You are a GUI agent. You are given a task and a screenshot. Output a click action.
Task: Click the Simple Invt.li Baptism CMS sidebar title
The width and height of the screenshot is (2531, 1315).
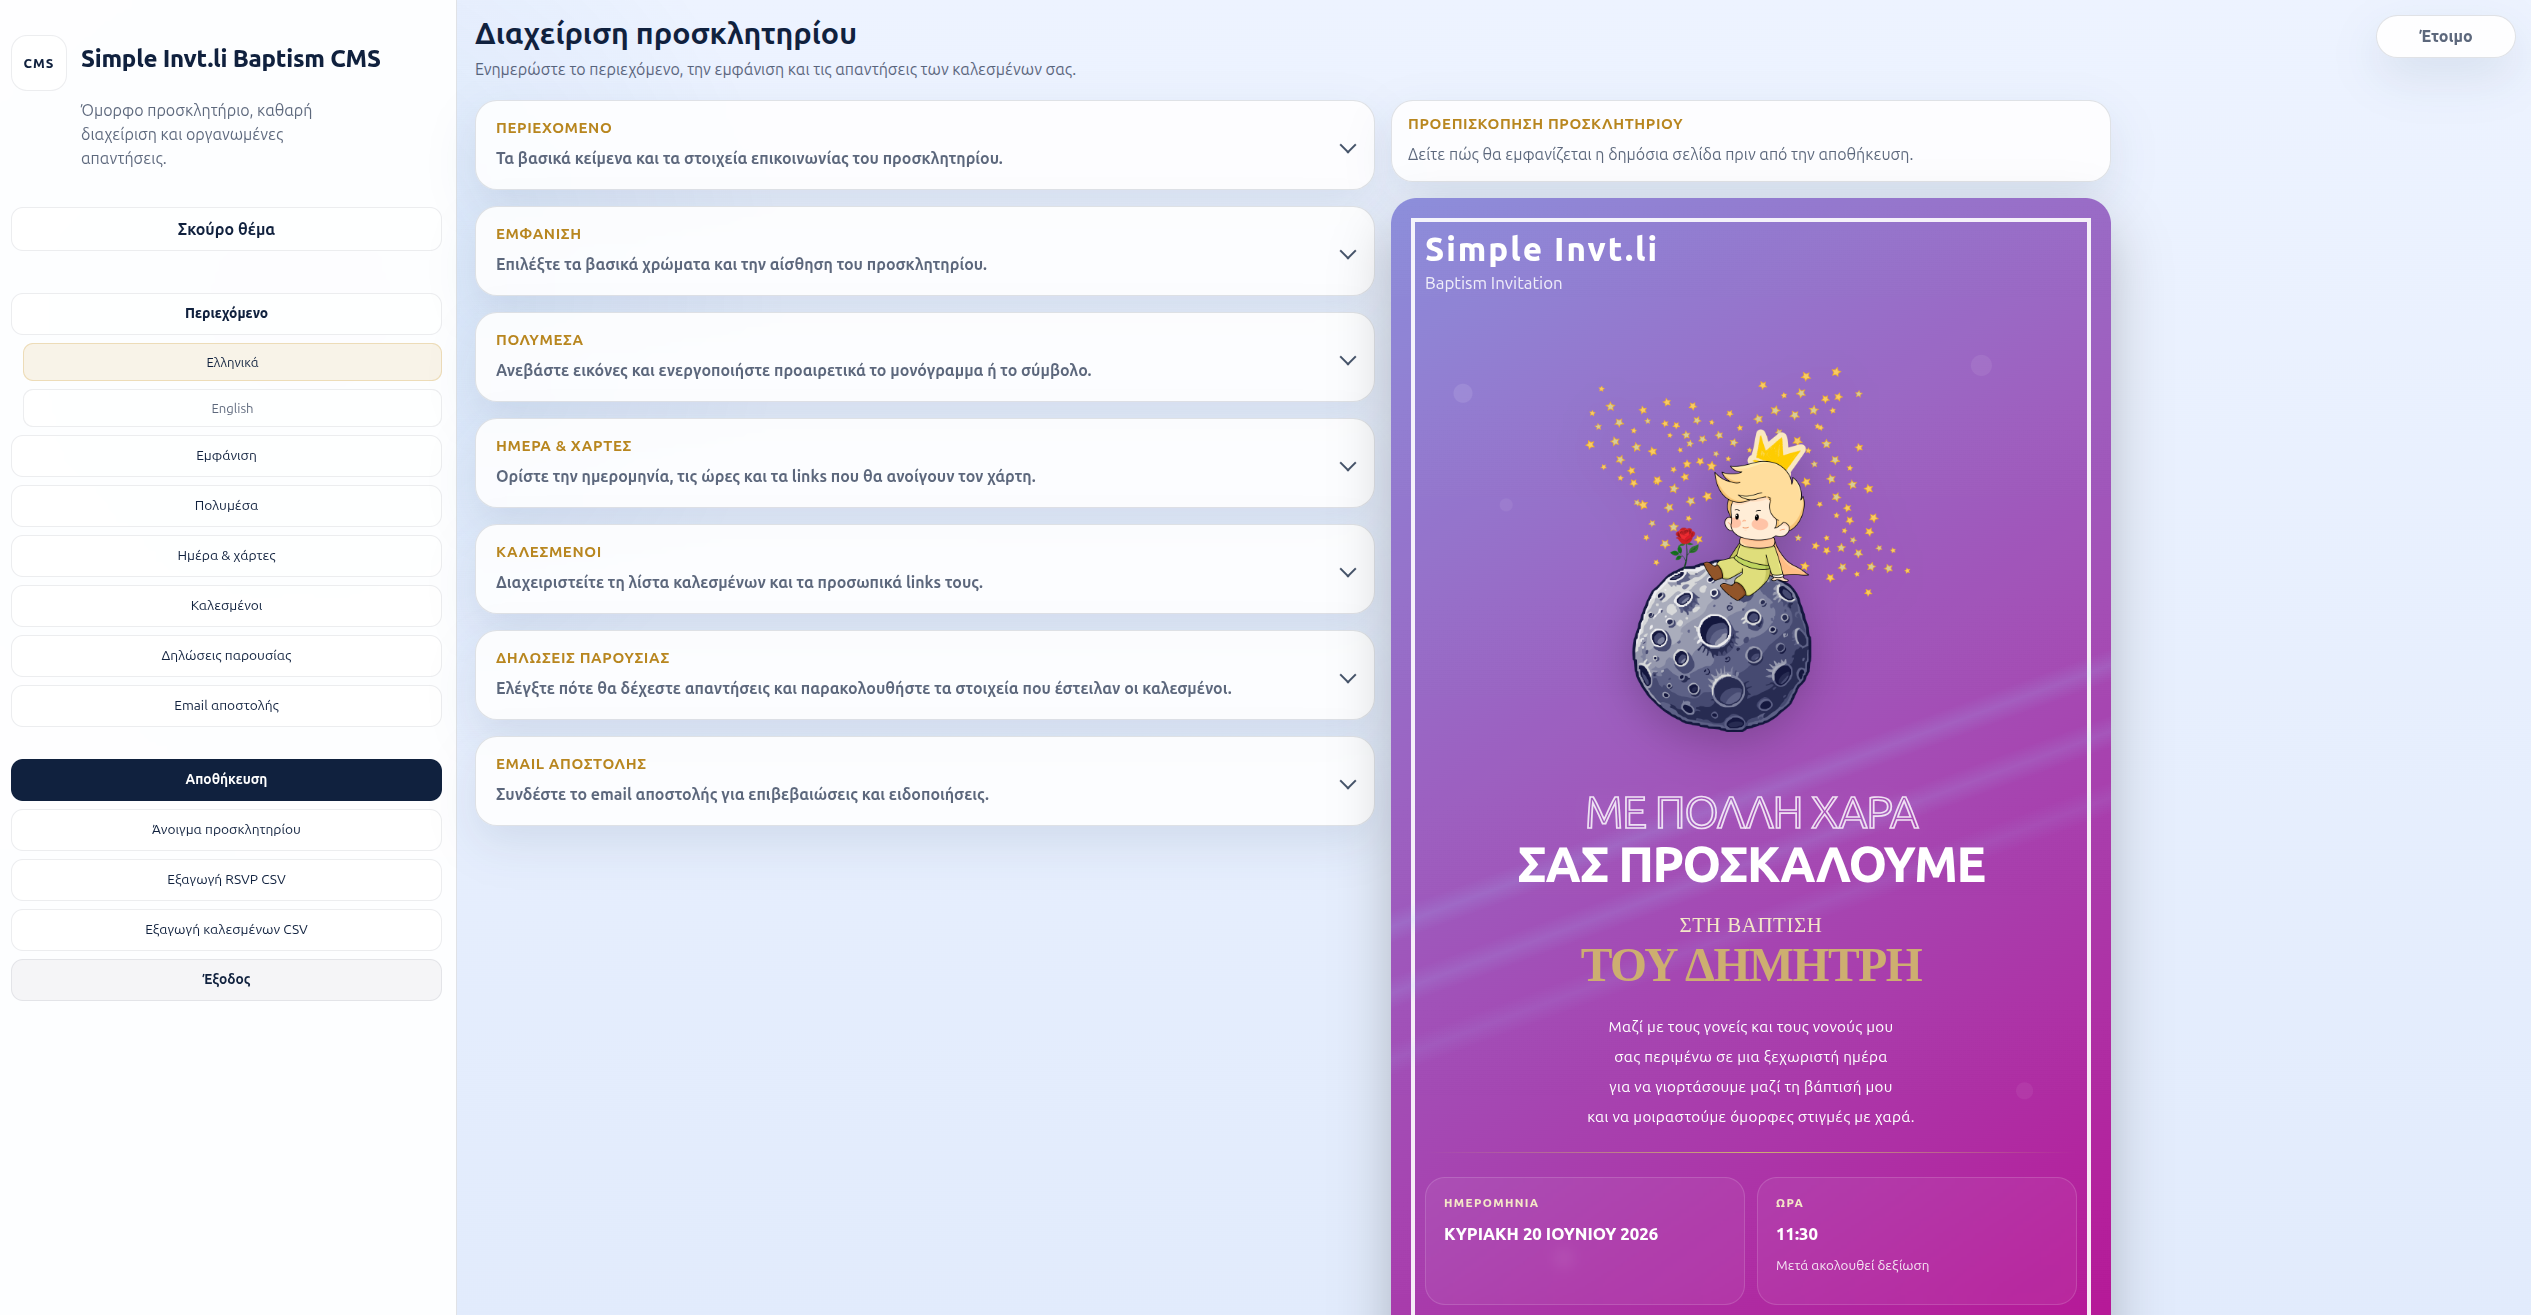tap(230, 59)
